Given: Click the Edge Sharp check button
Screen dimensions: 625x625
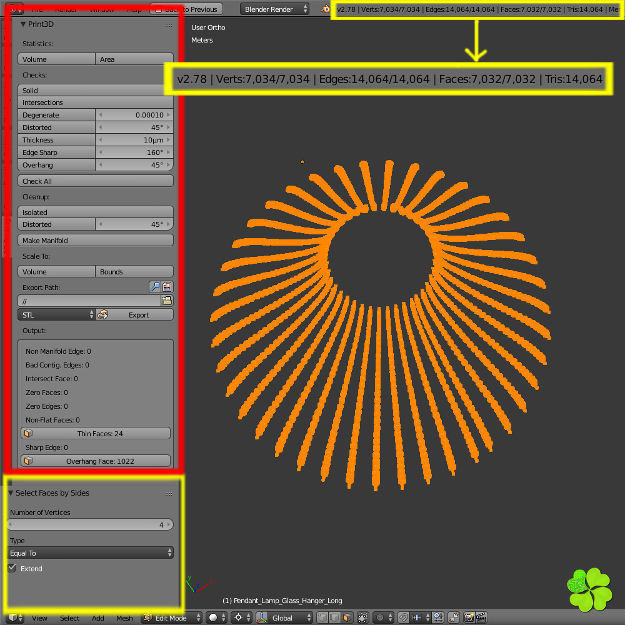Looking at the screenshot, I should tap(57, 152).
